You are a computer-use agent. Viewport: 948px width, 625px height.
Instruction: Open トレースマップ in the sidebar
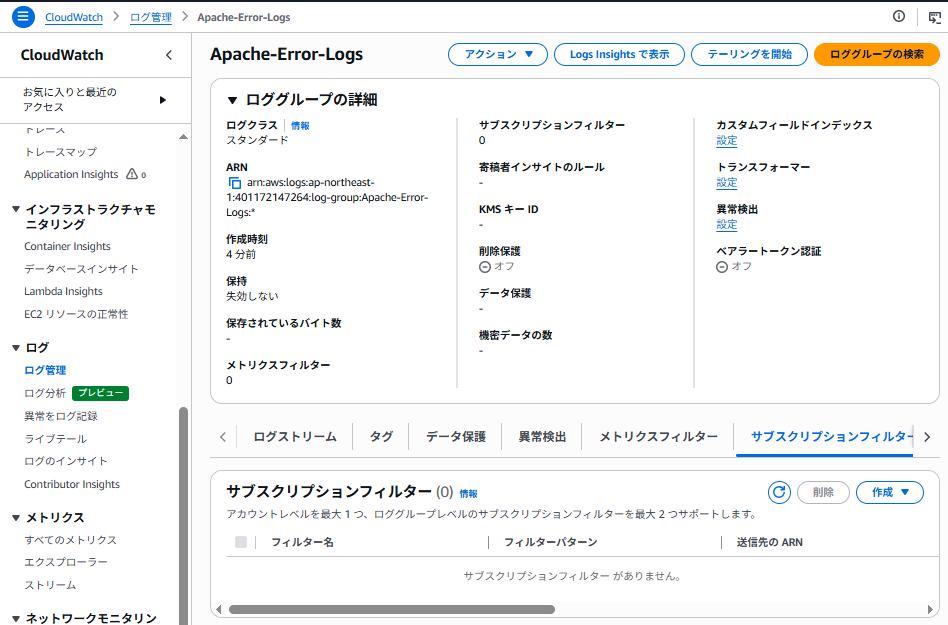pos(60,152)
